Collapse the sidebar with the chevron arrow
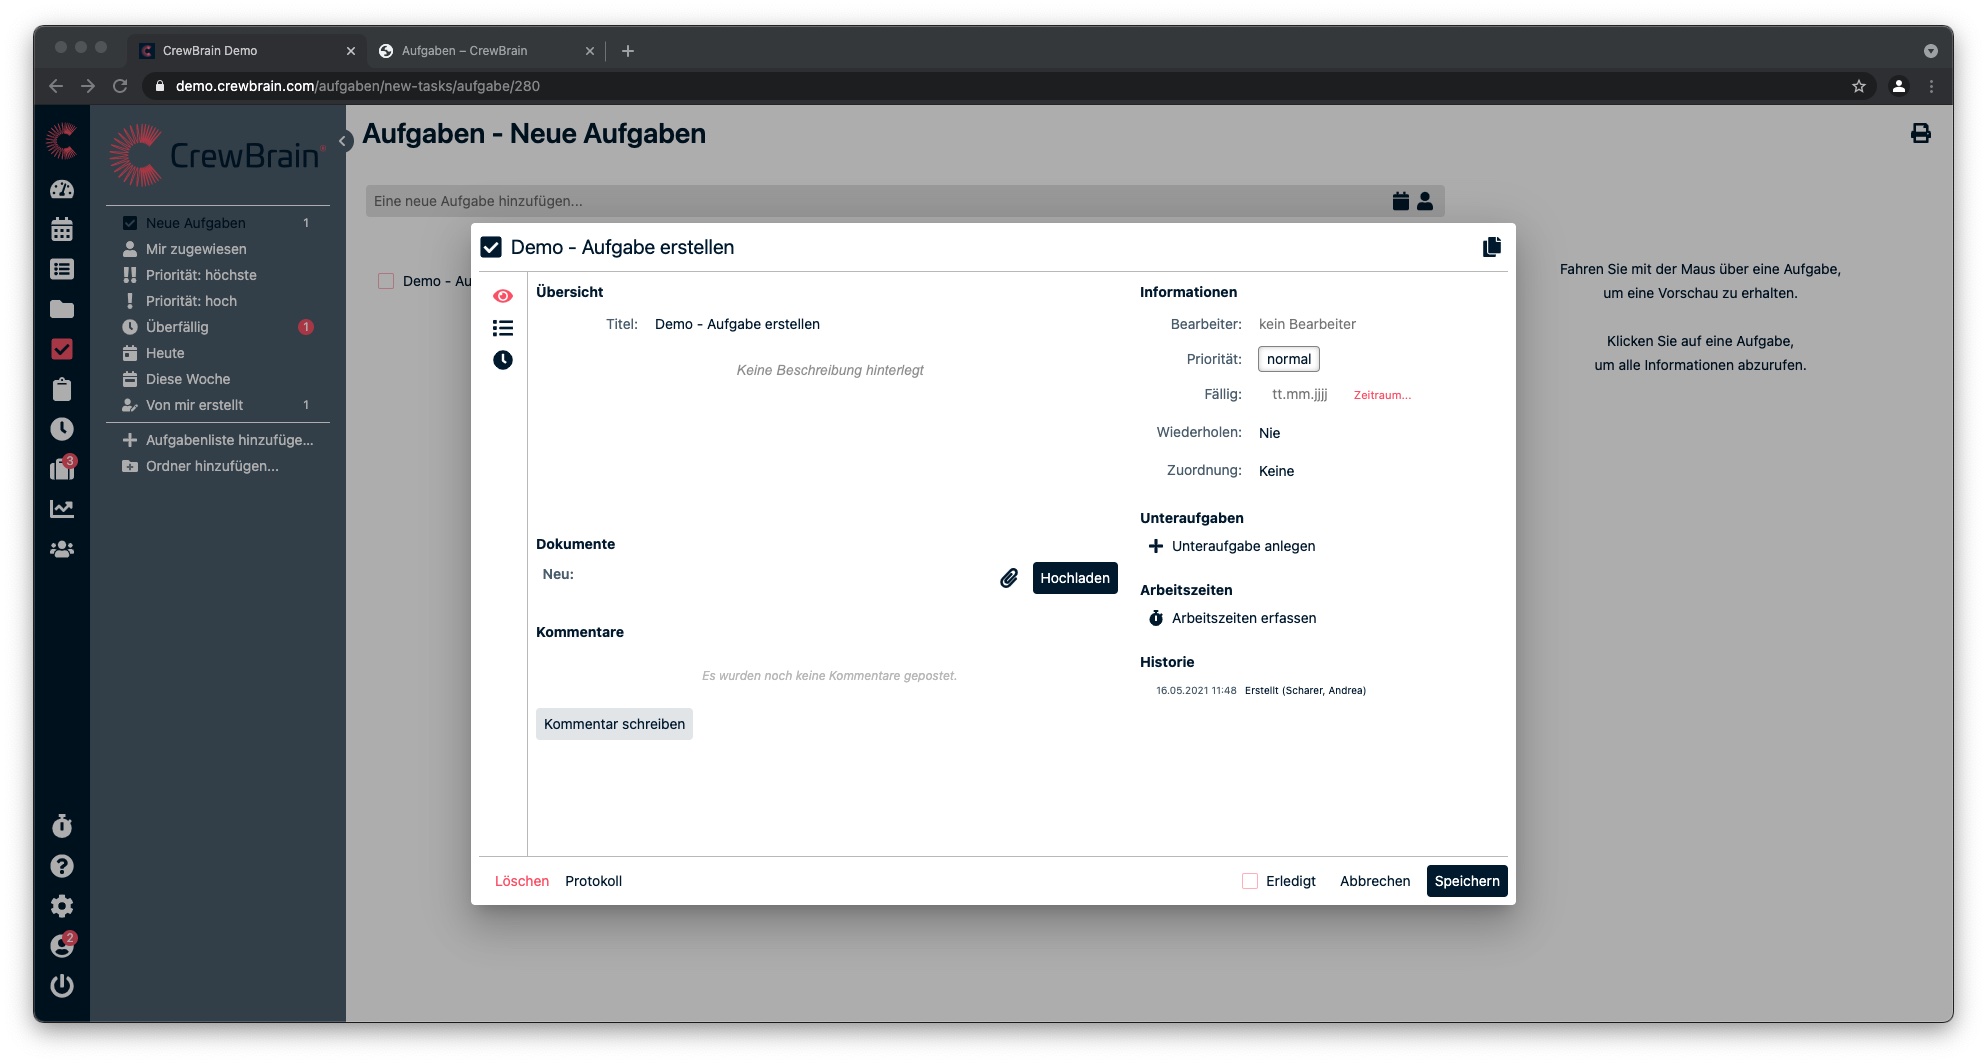The image size is (1987, 1064). [x=343, y=141]
